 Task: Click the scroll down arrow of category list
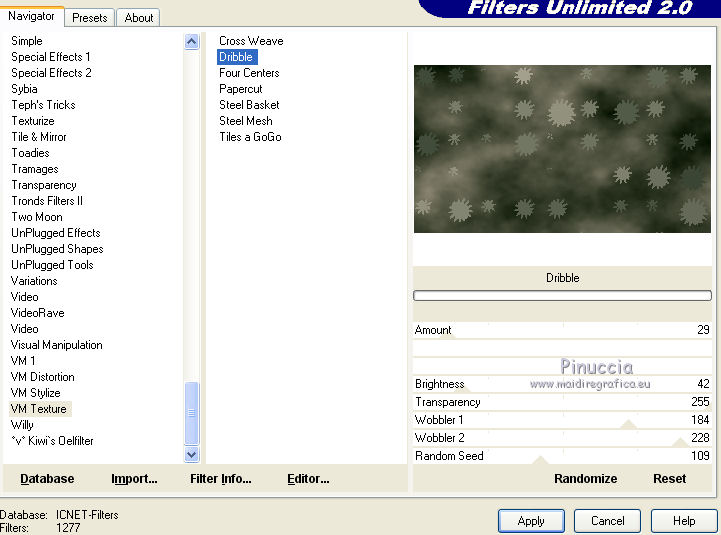click(192, 454)
